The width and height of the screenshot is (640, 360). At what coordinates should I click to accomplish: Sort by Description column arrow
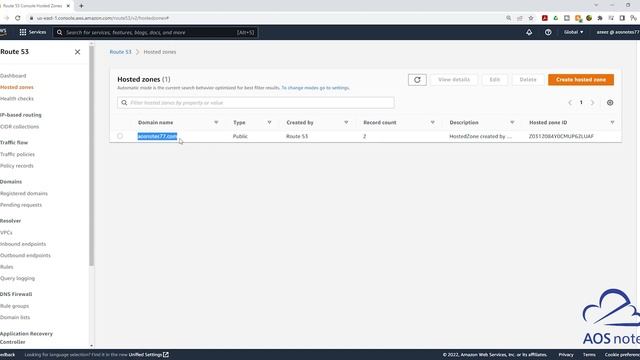(x=512, y=122)
